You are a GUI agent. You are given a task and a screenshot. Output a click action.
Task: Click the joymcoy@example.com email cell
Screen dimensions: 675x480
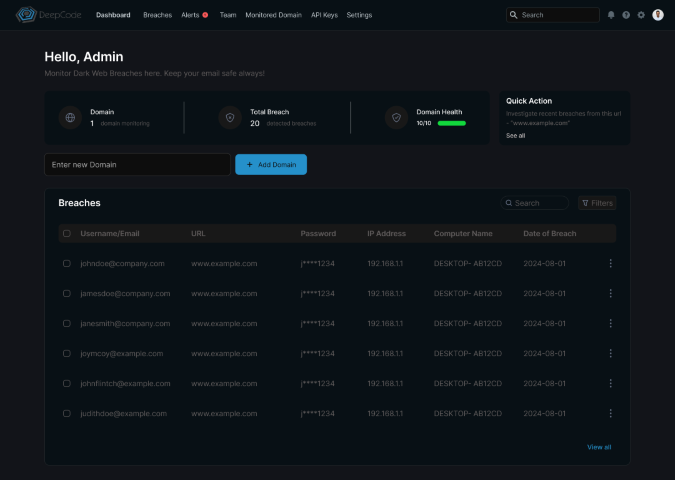click(122, 353)
